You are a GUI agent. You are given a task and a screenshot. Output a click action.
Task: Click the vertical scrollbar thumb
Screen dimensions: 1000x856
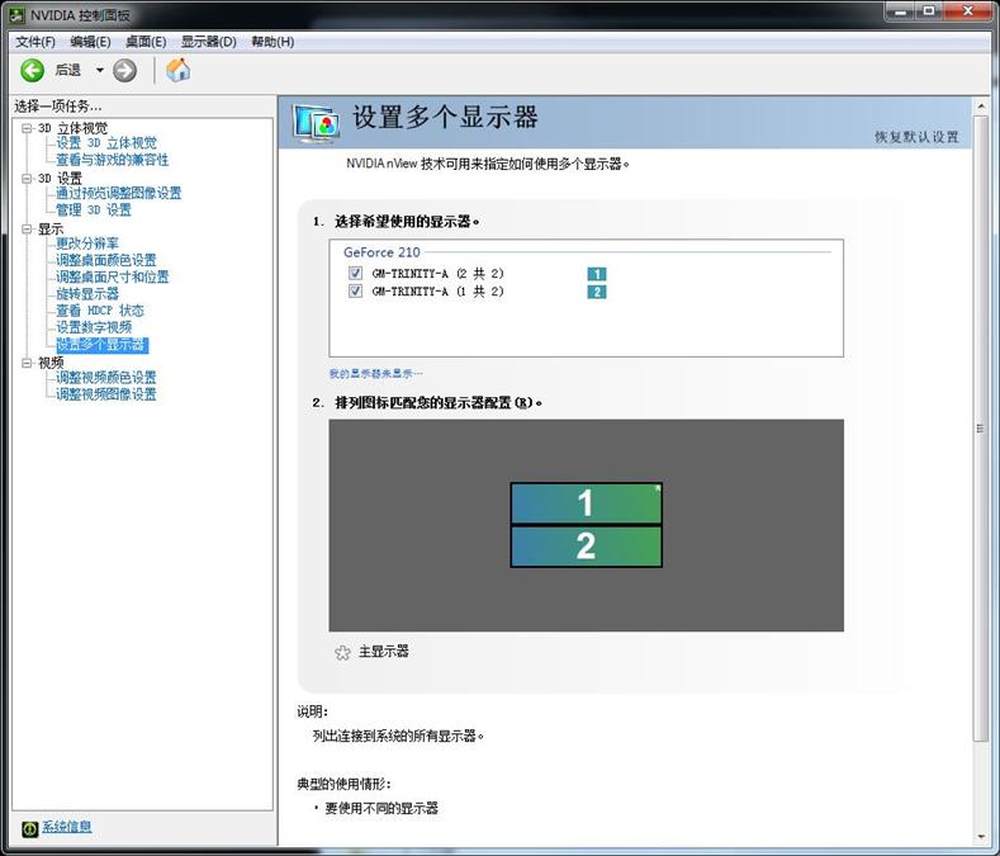[981, 428]
